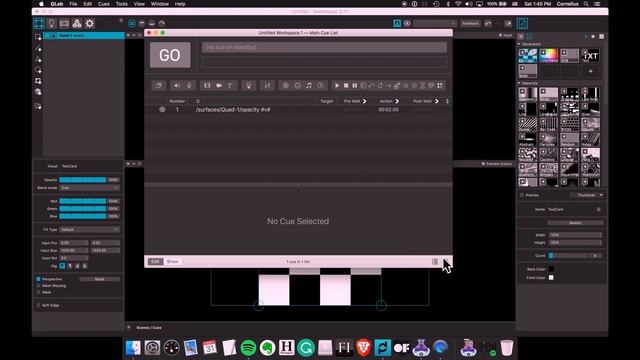This screenshot has width=640, height=360.
Task: Add a Start cue with the play triangle
Action: point(337,85)
